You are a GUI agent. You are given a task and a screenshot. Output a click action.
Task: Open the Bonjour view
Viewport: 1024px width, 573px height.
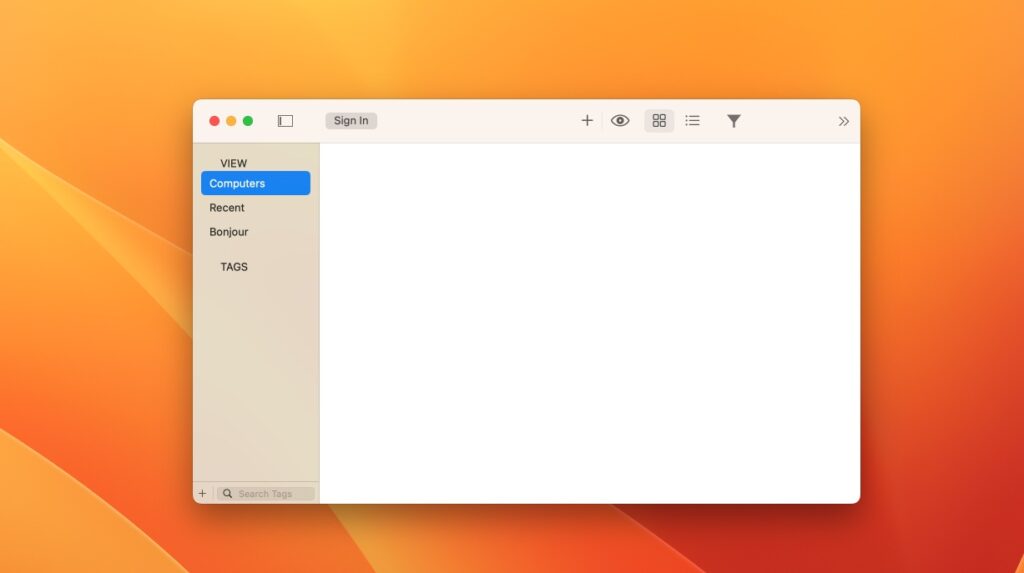229,232
